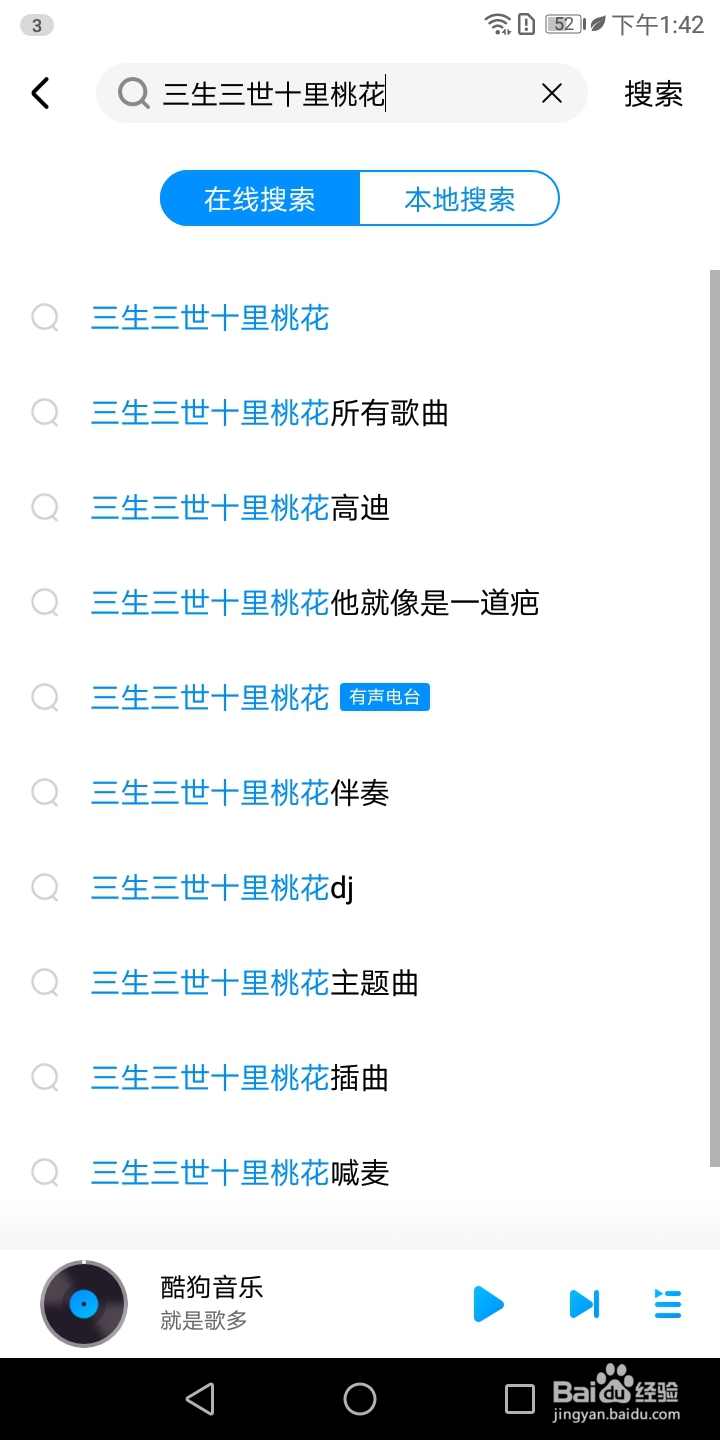Switch to the 在线搜索 tab
Screen dimensions: 720x1440
260,198
